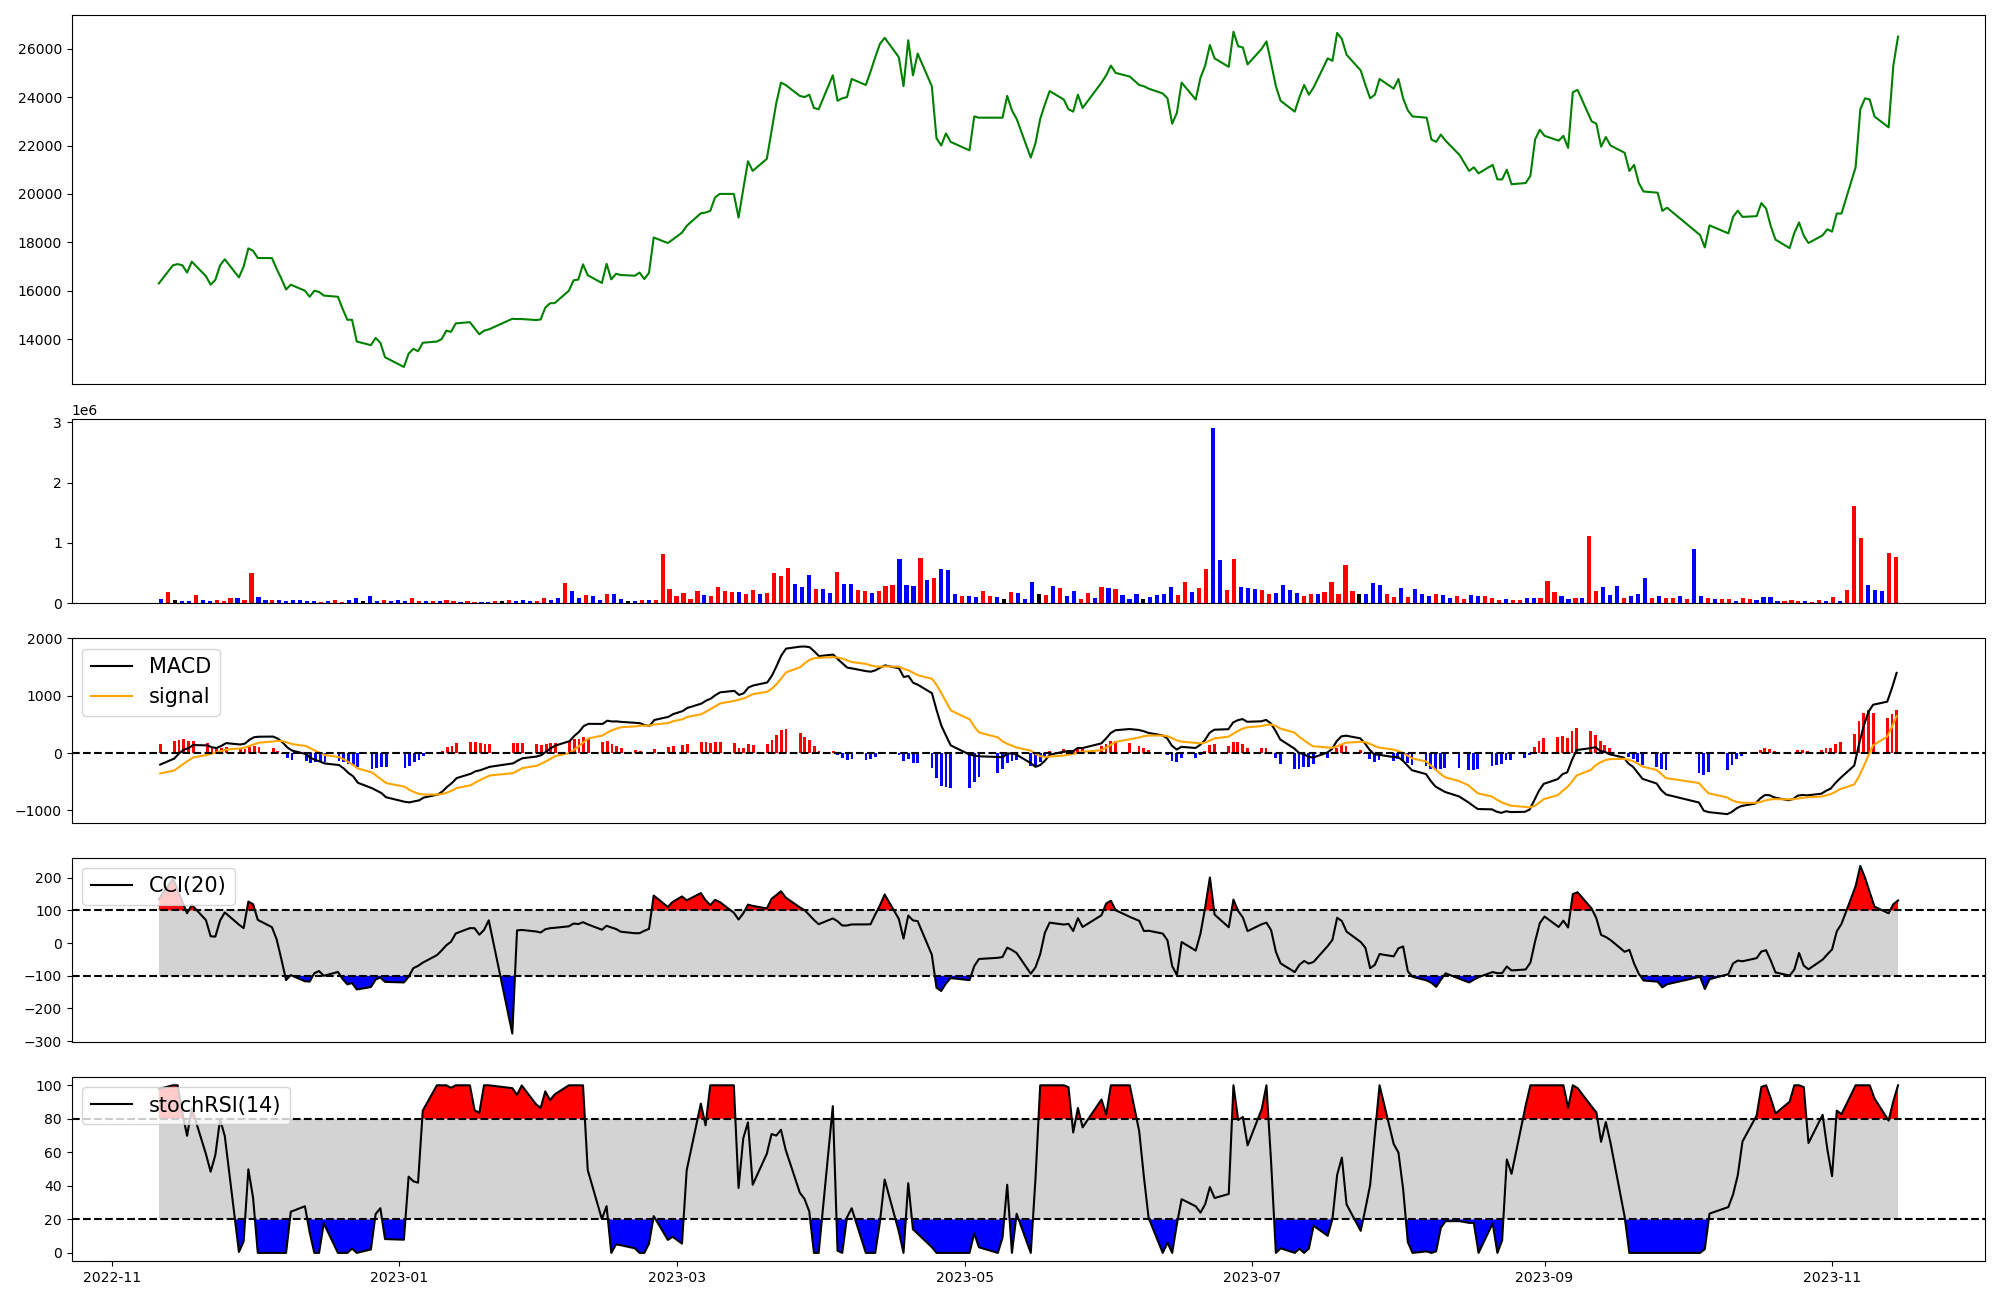Click the 2023-05 date tick label
The width and height of the screenshot is (2000, 1300).
[x=965, y=1277]
